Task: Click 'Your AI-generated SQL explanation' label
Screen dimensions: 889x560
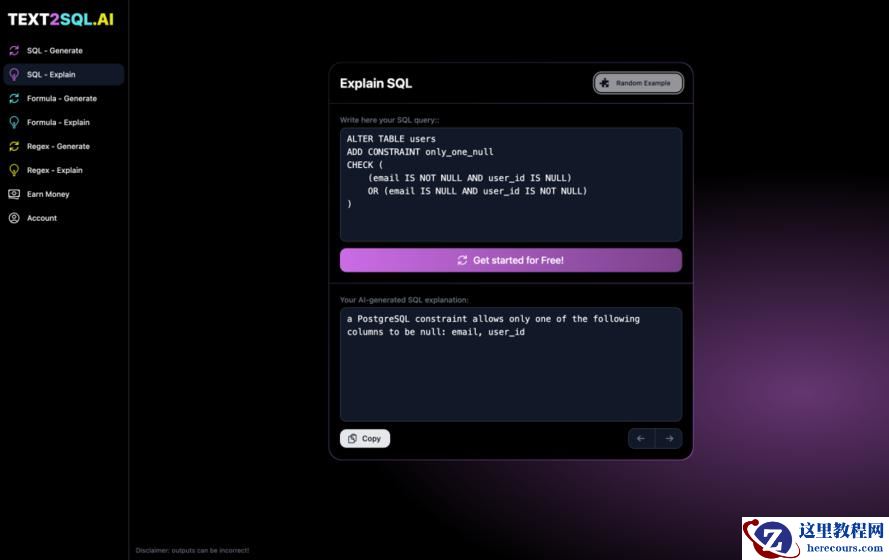Action: pyautogui.click(x=404, y=300)
